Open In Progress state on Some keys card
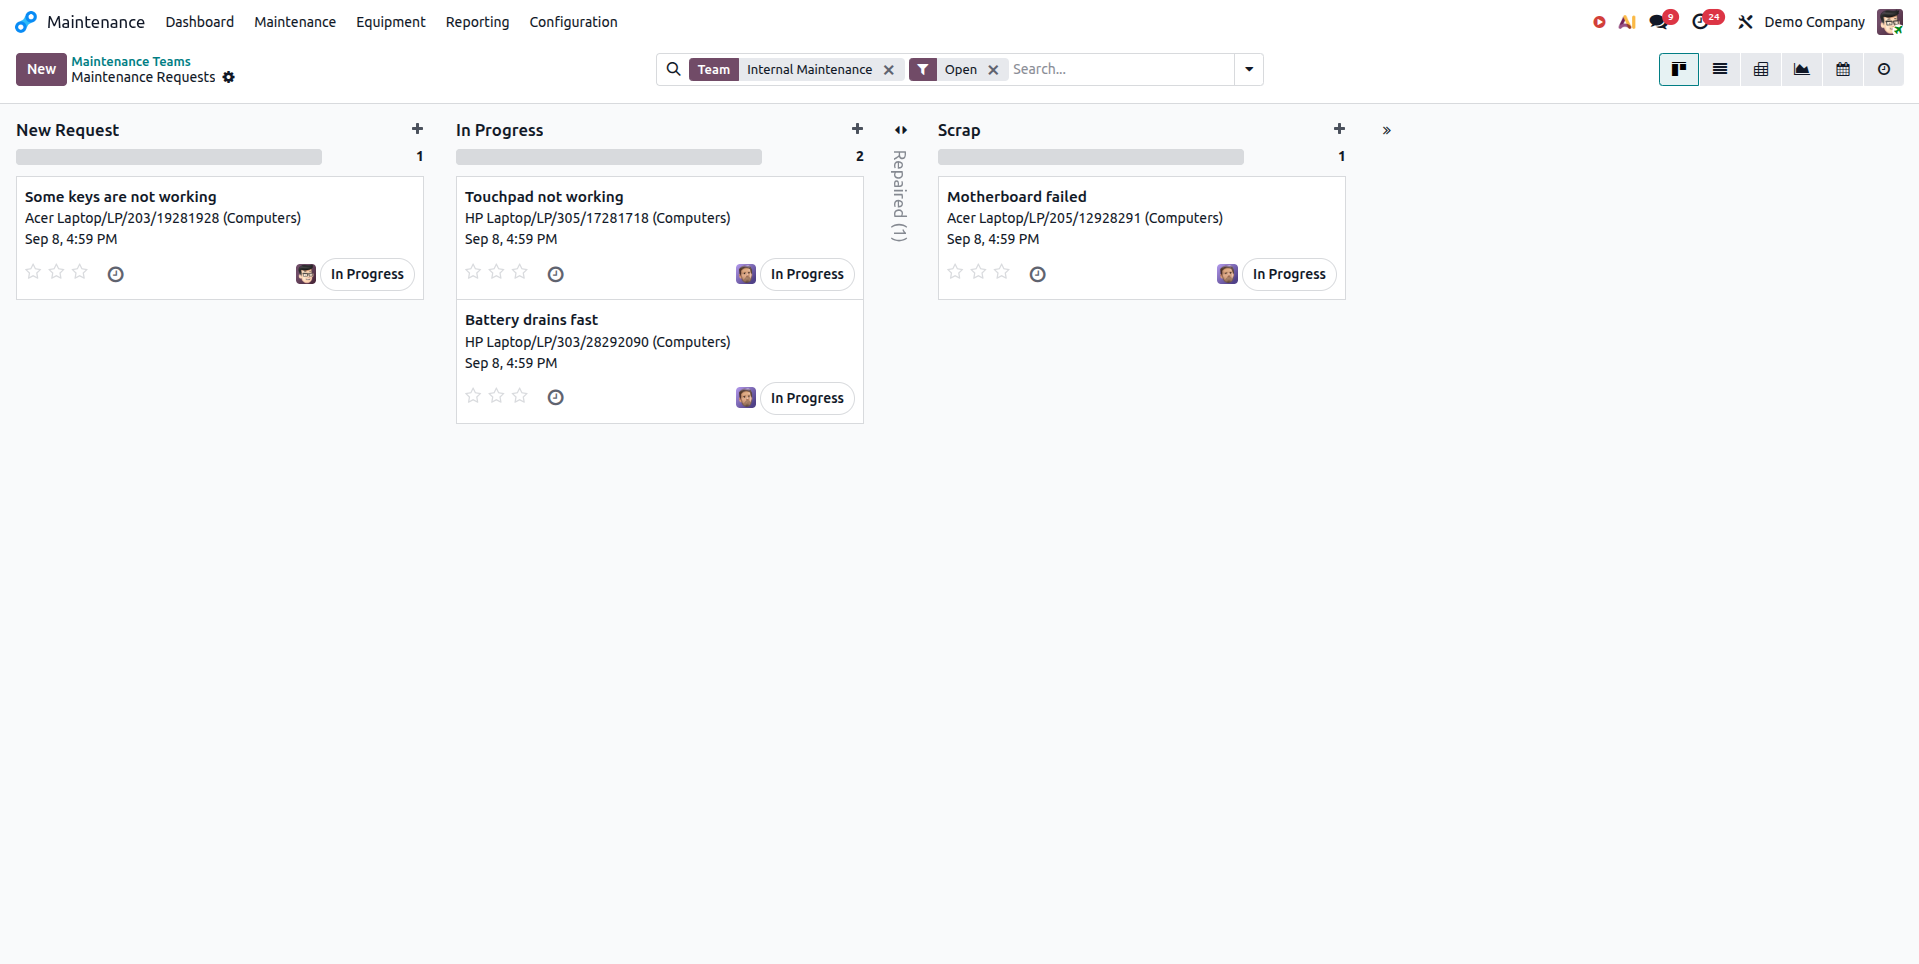Image resolution: width=1919 pixels, height=964 pixels. click(367, 274)
